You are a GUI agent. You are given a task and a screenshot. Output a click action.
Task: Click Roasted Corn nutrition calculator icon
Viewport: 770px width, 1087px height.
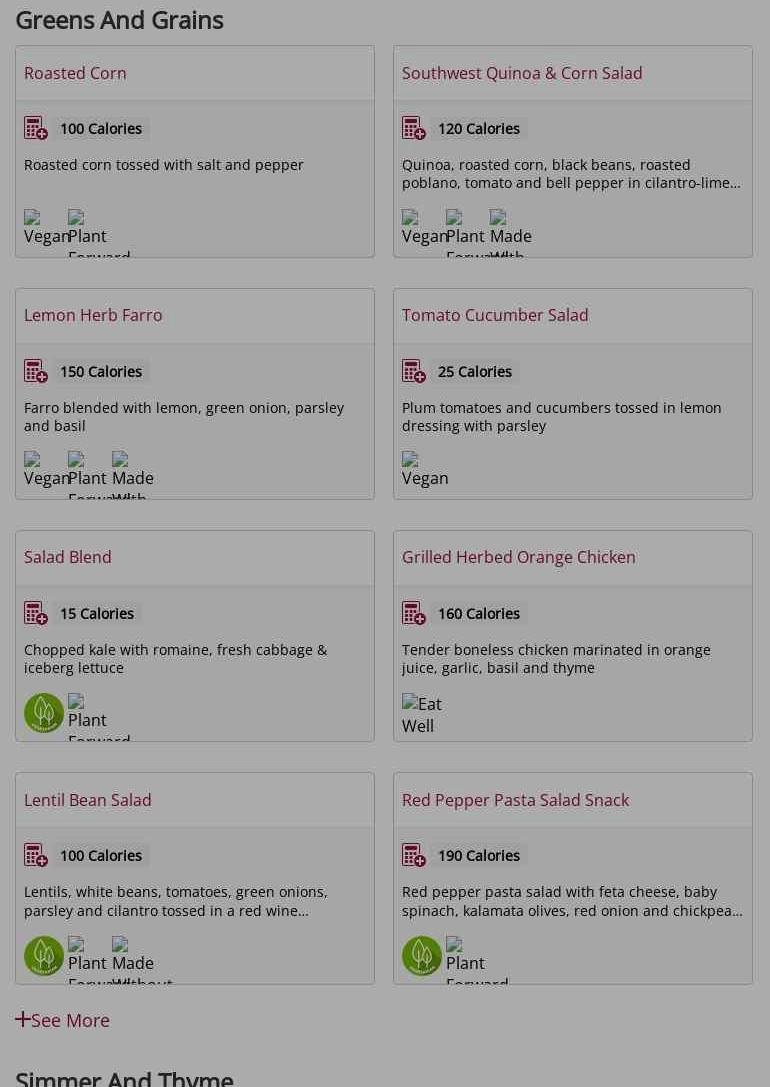[x=36, y=129]
